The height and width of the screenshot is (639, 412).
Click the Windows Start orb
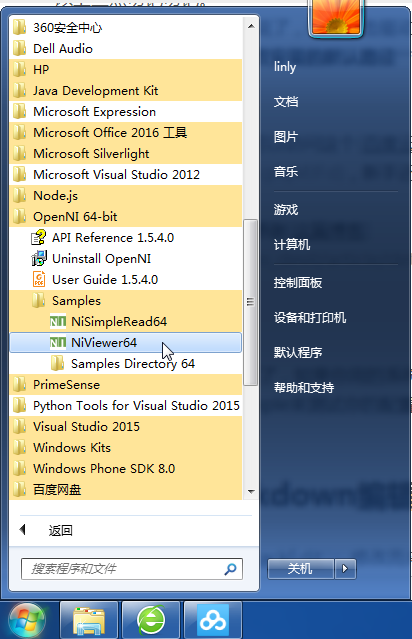click(x=27, y=621)
